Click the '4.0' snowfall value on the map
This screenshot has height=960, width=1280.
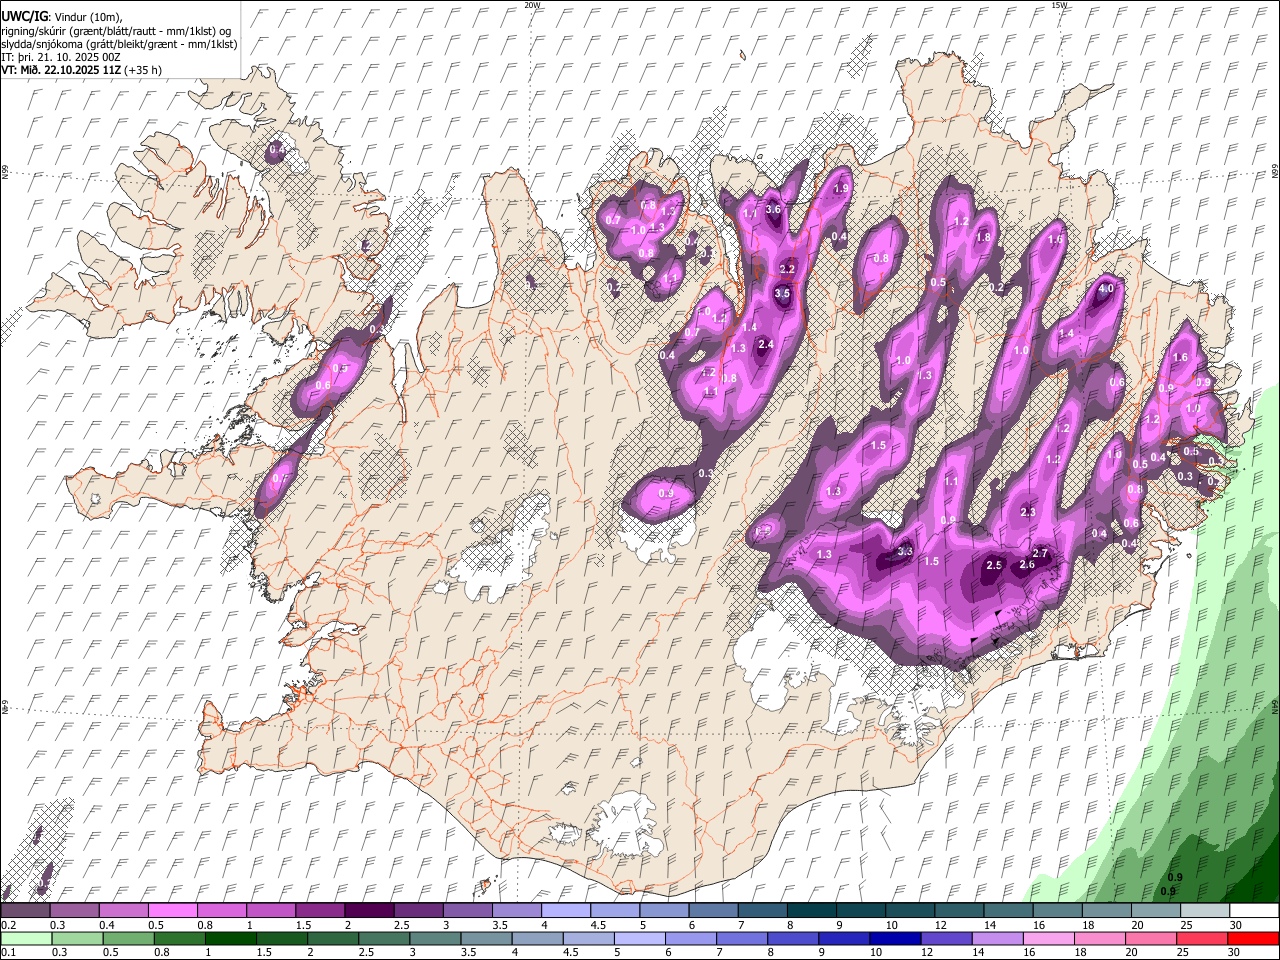(x=1106, y=289)
